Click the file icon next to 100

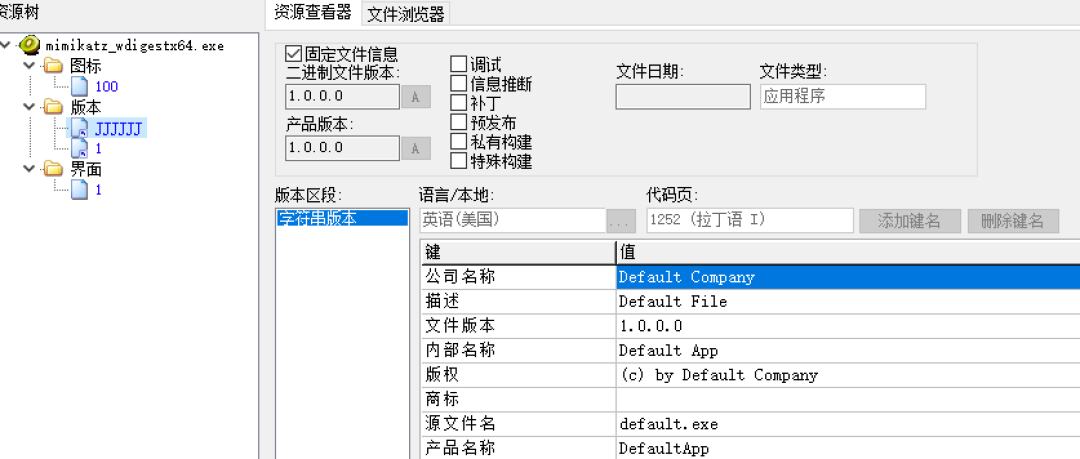(x=80, y=86)
